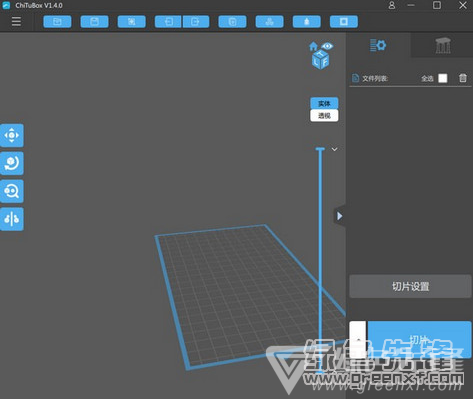Open 切片设置 slice settings
The height and width of the screenshot is (399, 473).
pyautogui.click(x=410, y=286)
